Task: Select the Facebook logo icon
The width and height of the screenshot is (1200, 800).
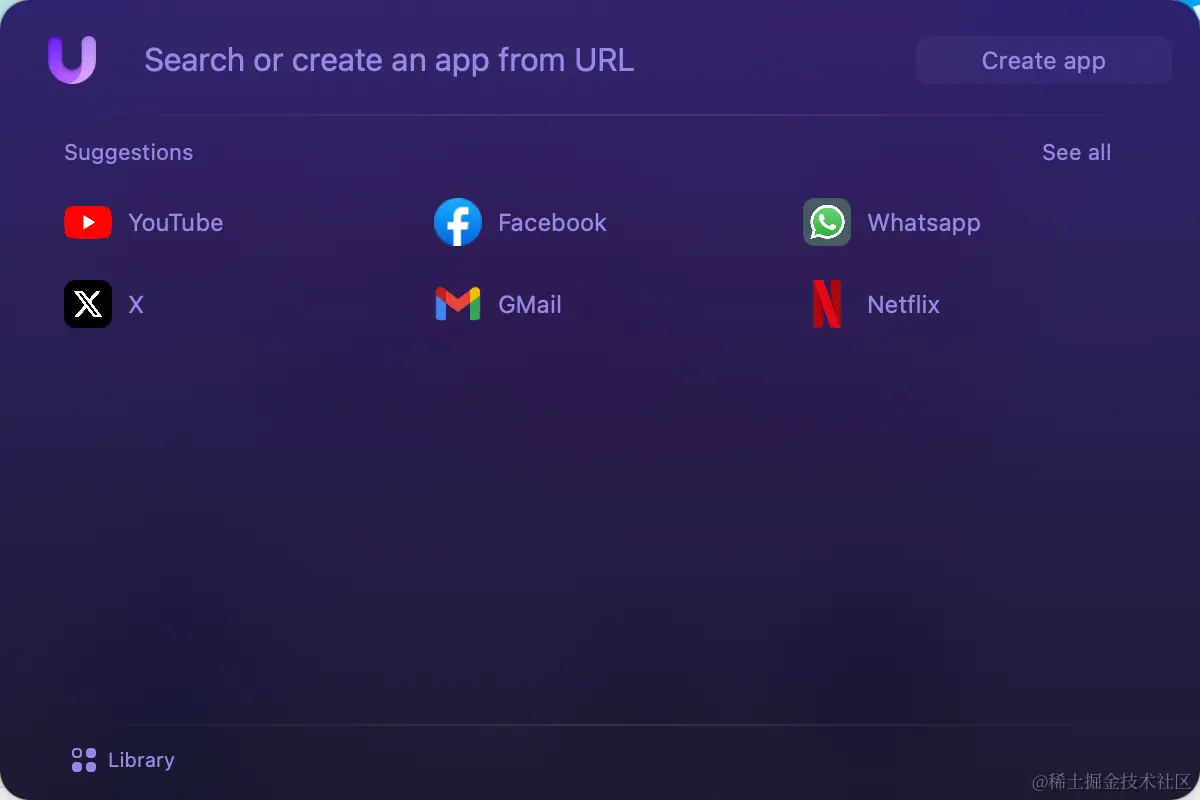Action: (458, 222)
